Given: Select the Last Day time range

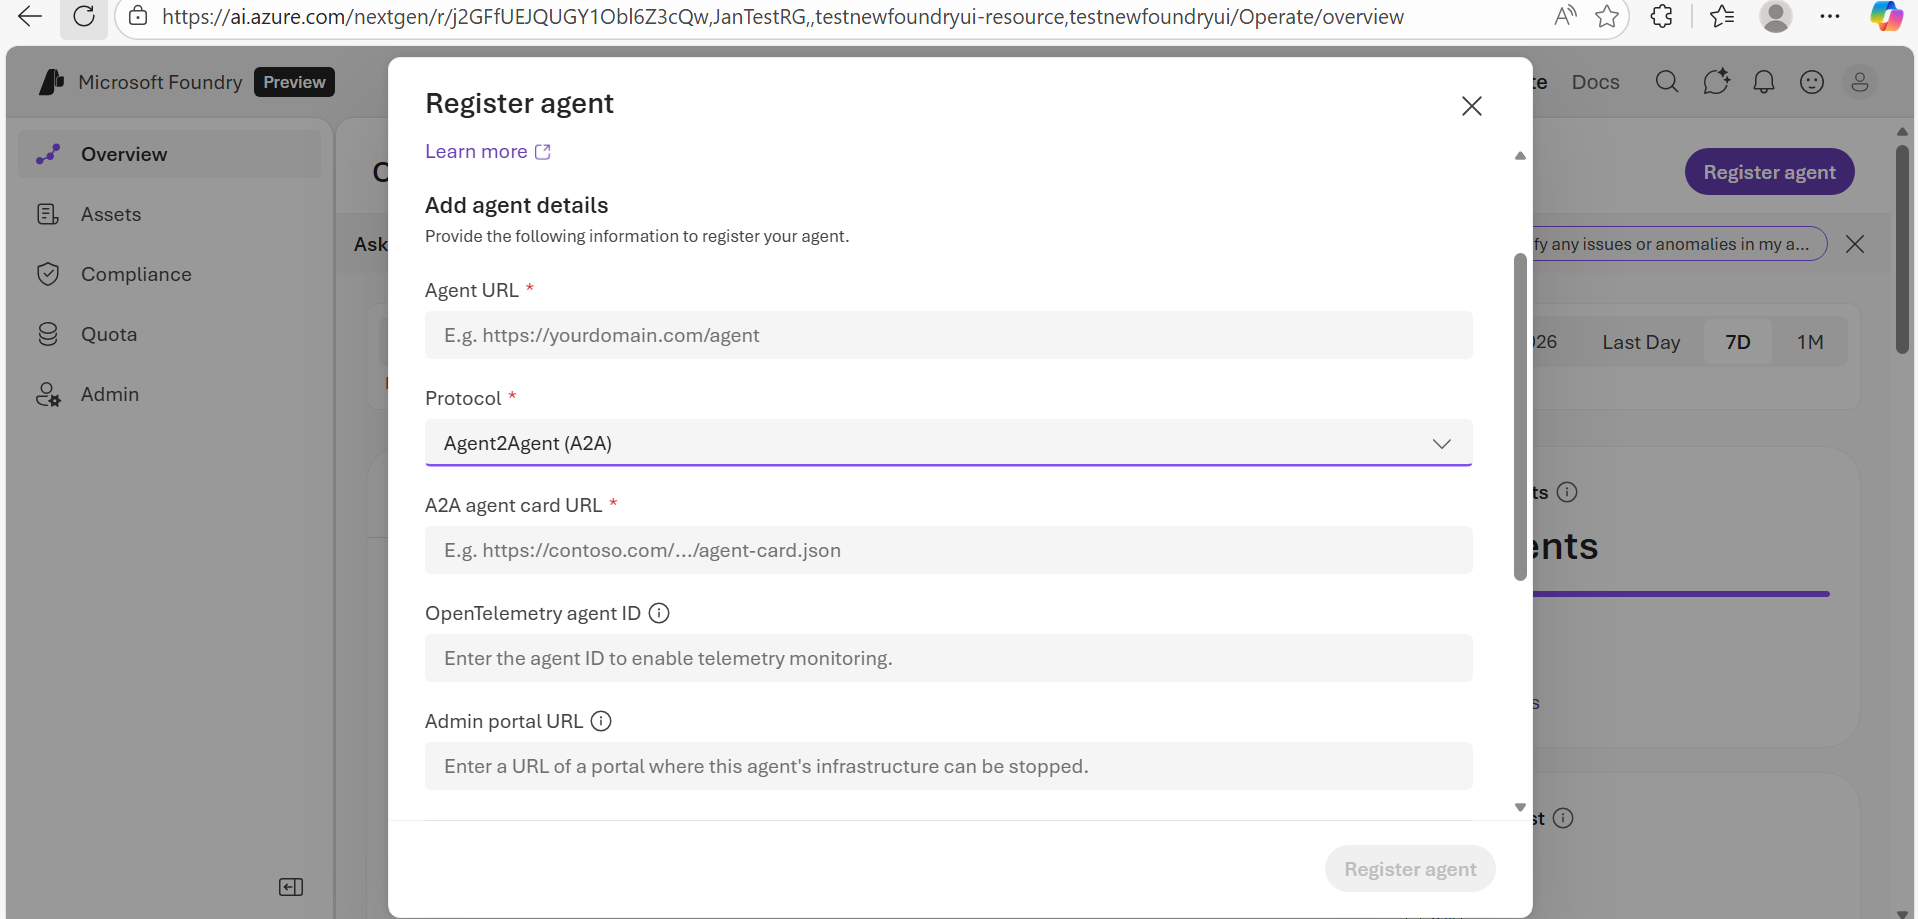Looking at the screenshot, I should click(1641, 342).
